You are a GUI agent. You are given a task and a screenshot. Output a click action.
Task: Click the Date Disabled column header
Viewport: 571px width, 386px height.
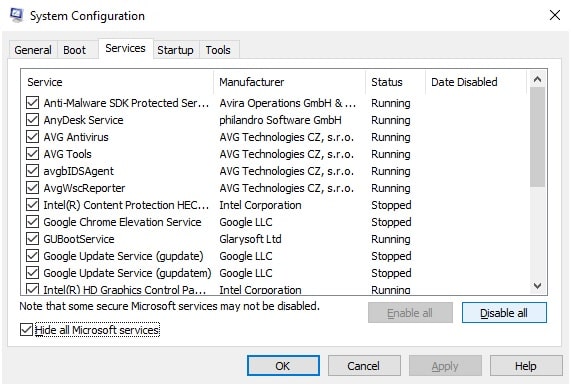(x=476, y=82)
